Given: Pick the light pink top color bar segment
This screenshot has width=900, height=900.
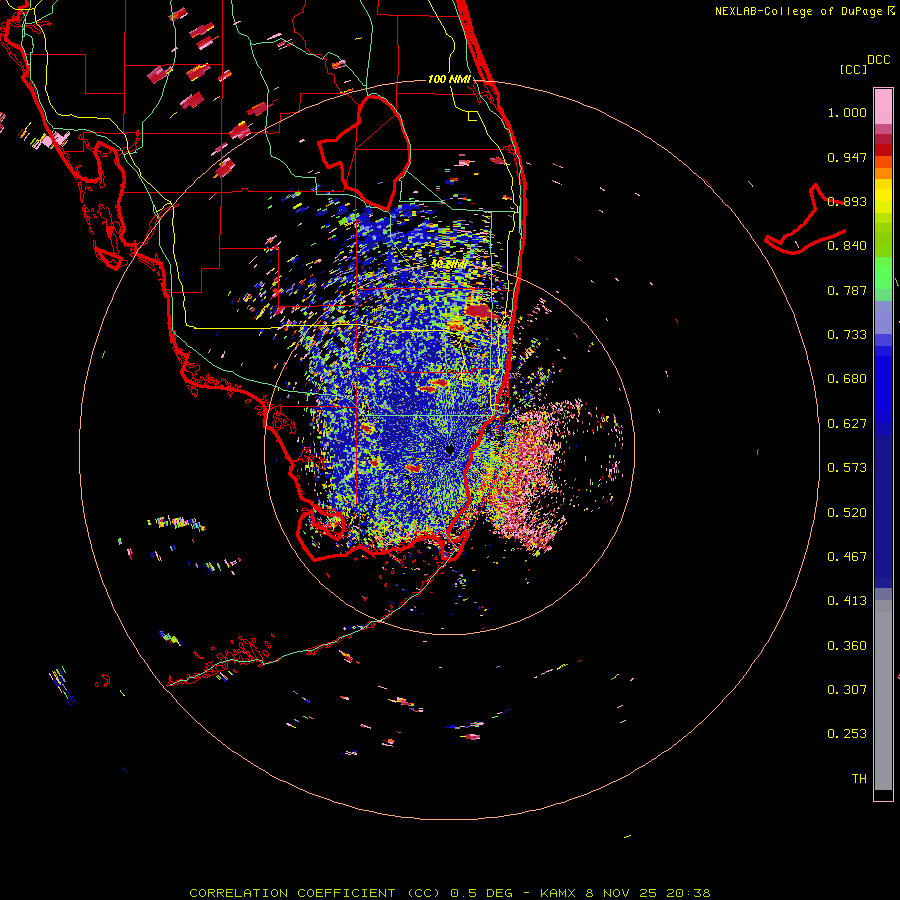Looking at the screenshot, I should point(883,106).
